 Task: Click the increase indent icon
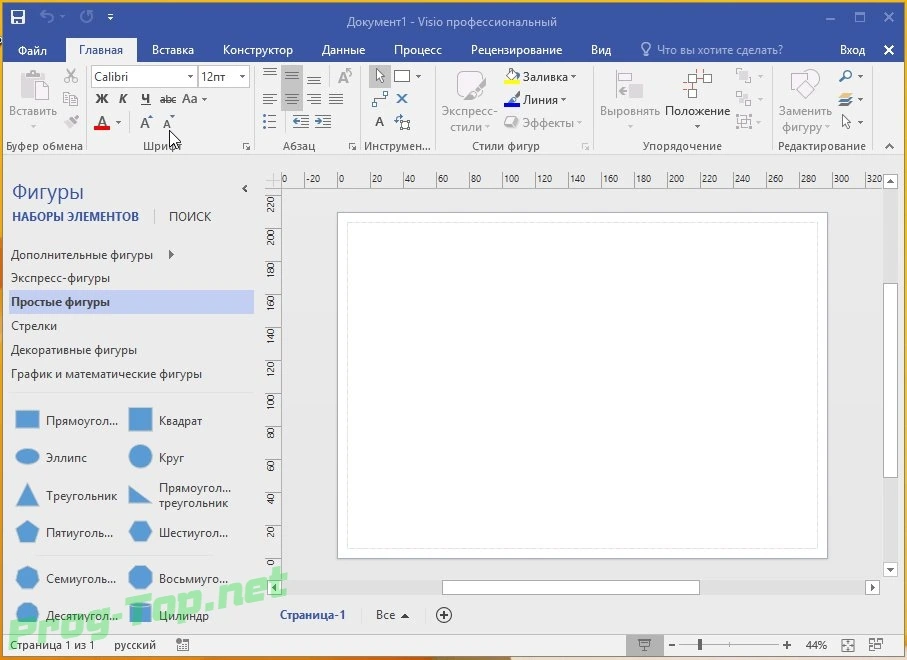pyautogui.click(x=323, y=121)
